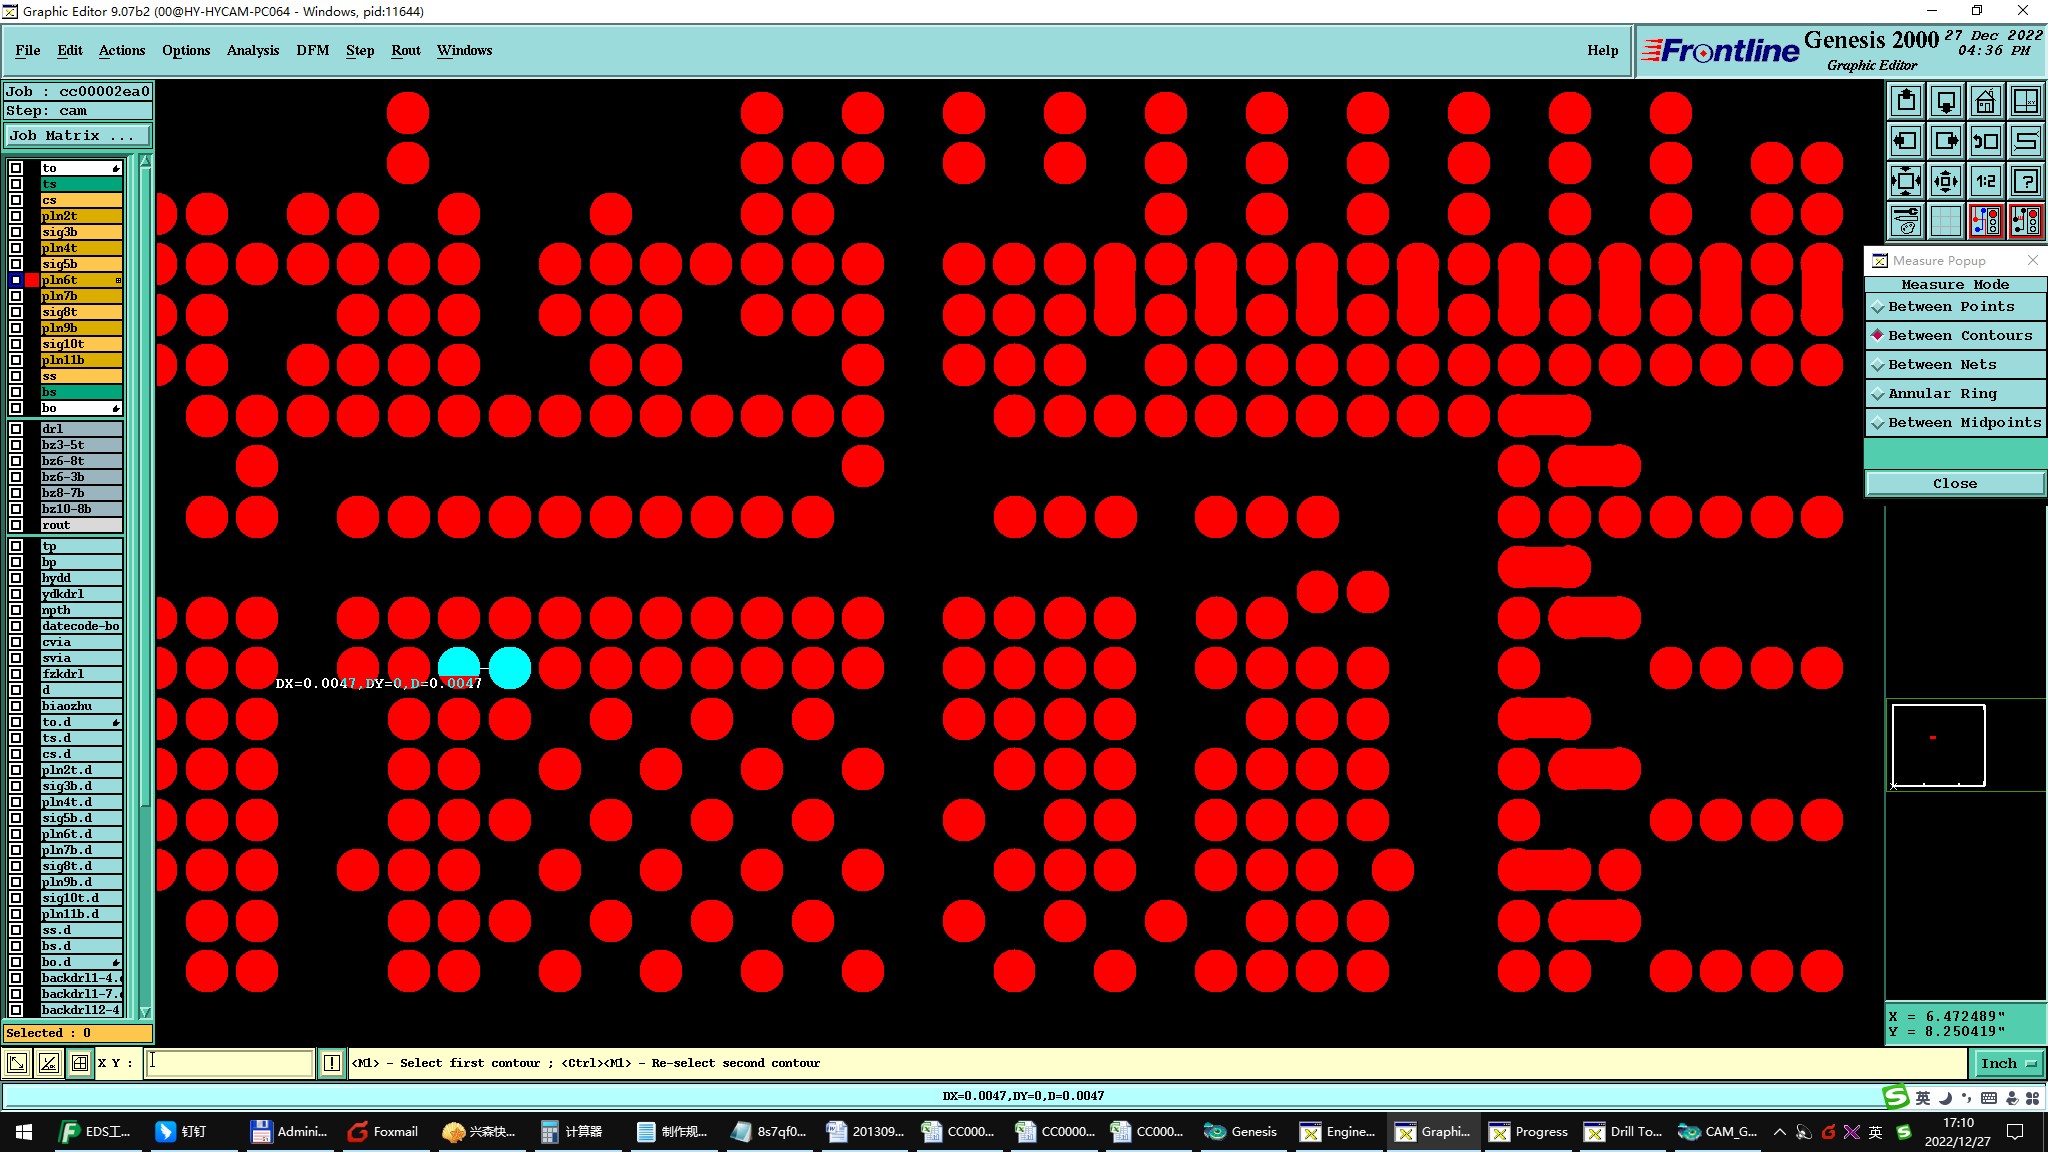2048x1152 pixels.
Task: Toggle the grid display icon
Action: pos(1945,221)
